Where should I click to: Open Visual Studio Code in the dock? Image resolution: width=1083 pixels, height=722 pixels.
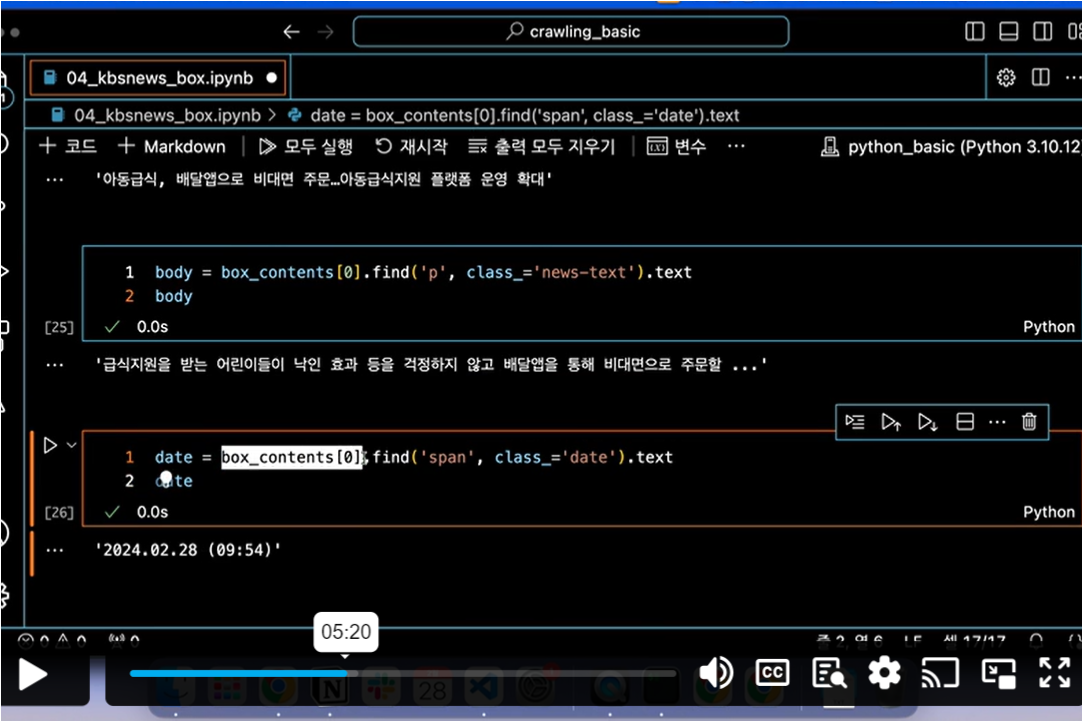click(x=483, y=688)
